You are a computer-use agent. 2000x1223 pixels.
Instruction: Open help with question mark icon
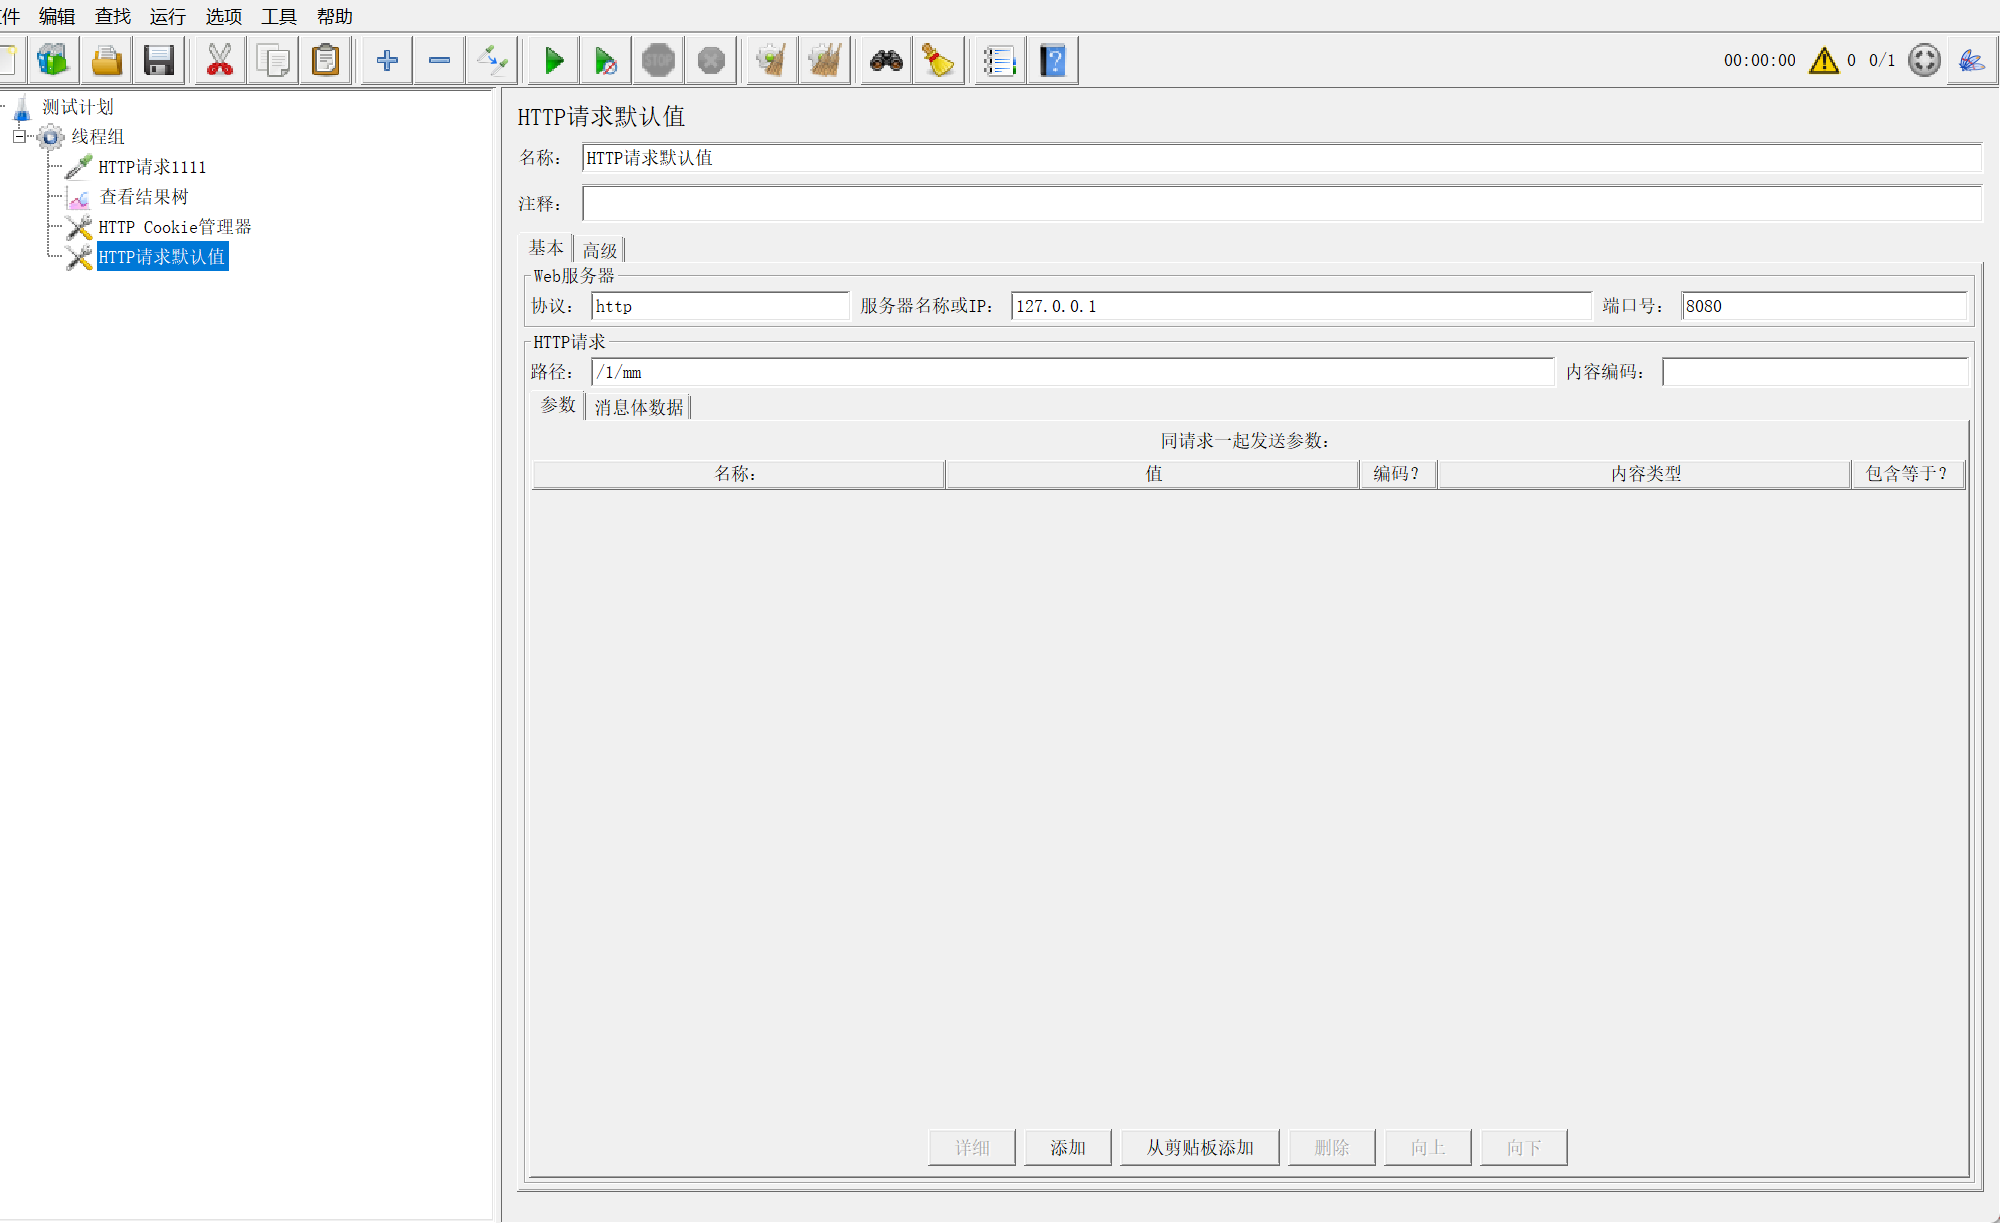[x=1053, y=61]
